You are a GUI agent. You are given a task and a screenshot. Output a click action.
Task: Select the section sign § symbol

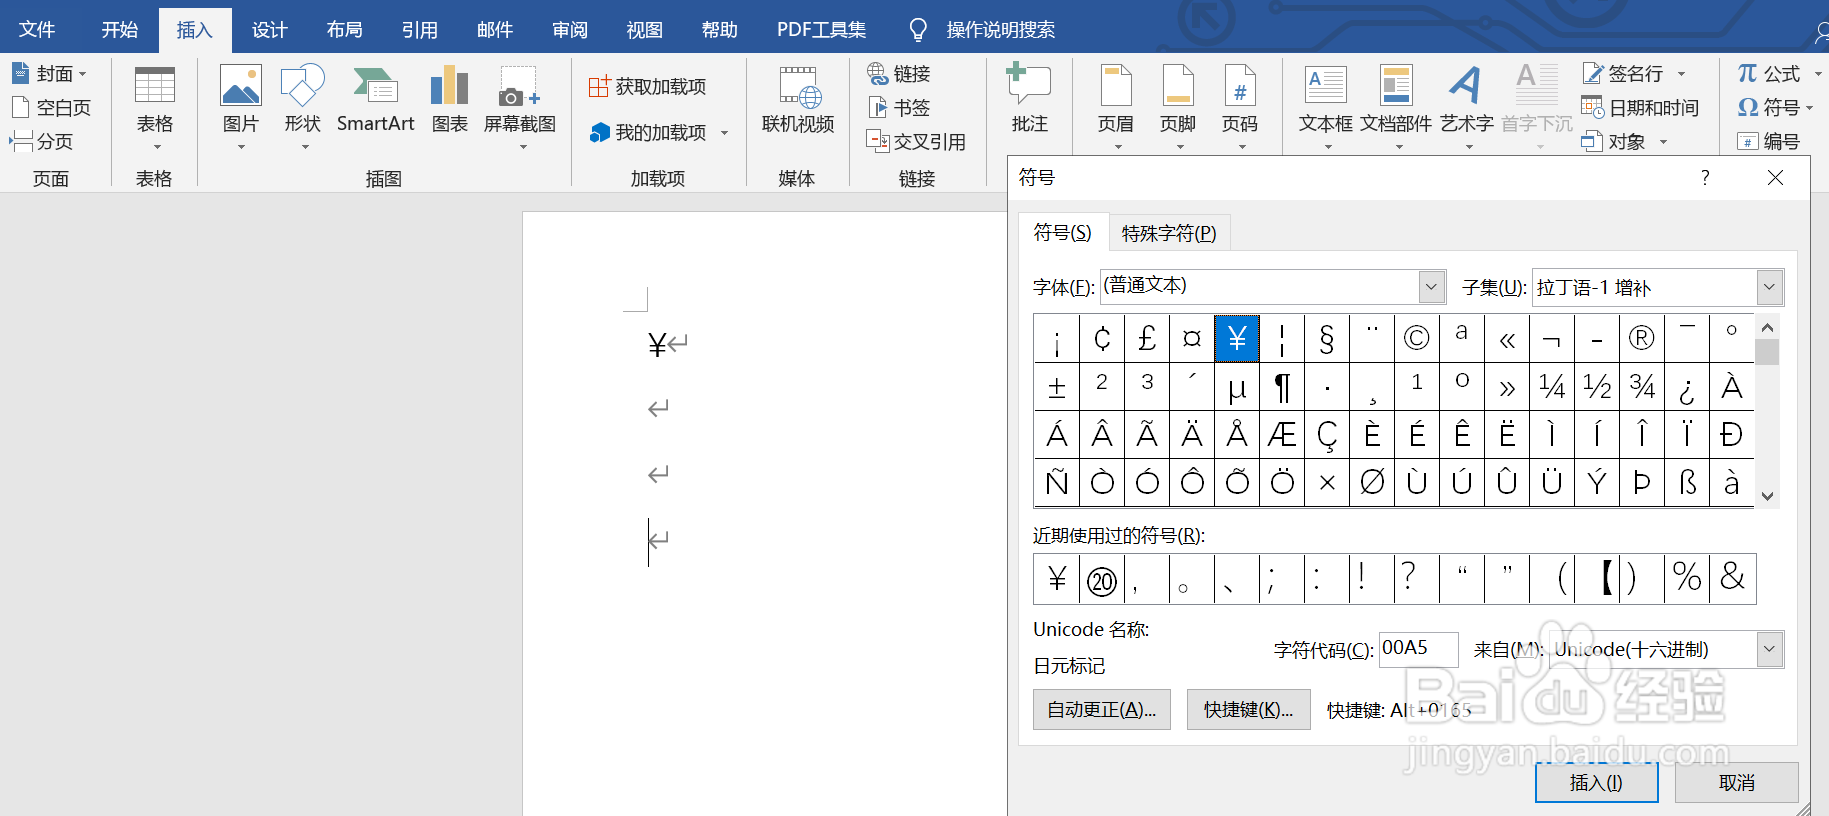[1327, 338]
